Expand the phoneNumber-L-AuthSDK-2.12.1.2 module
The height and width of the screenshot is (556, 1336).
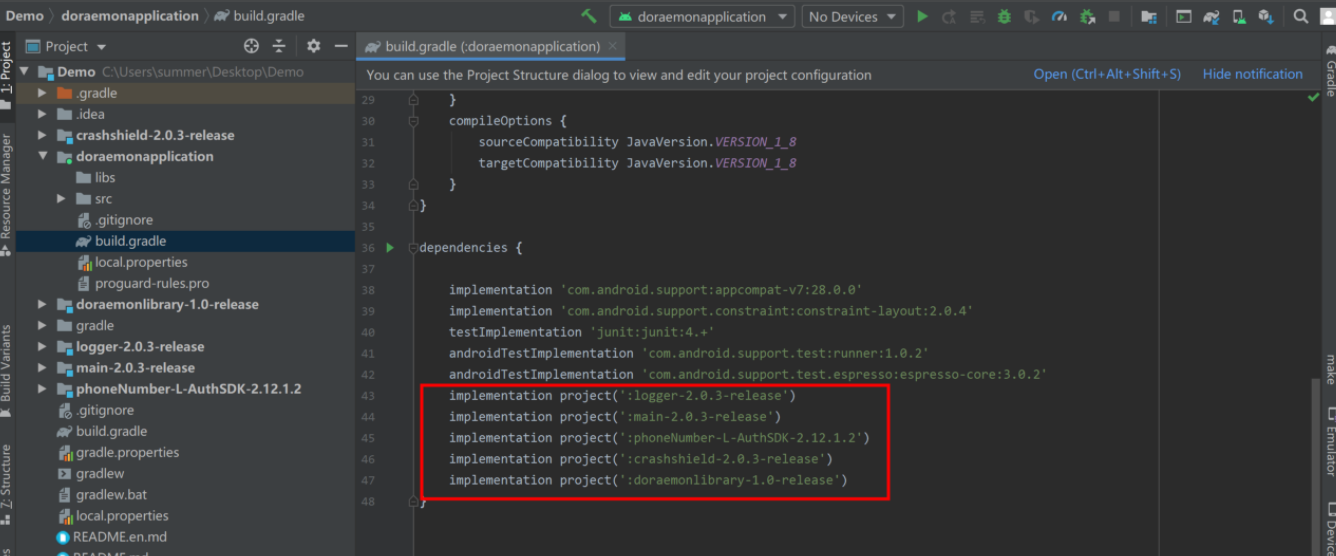coord(42,389)
